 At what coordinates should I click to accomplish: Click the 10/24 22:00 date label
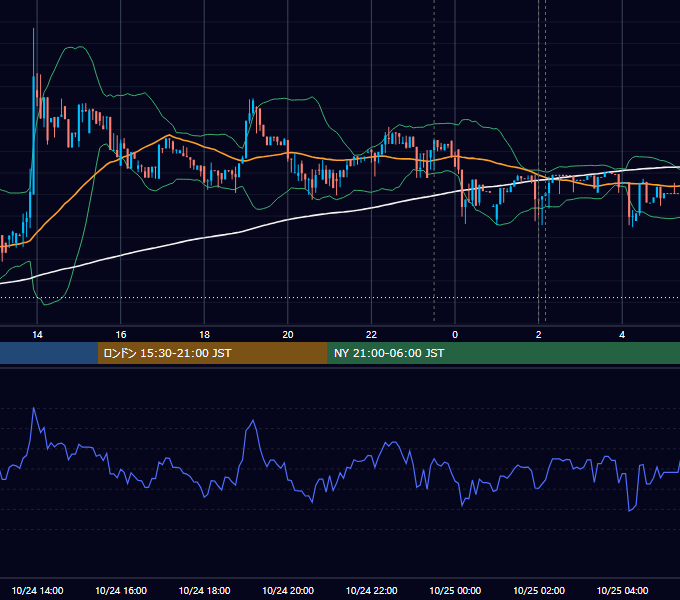[371, 590]
